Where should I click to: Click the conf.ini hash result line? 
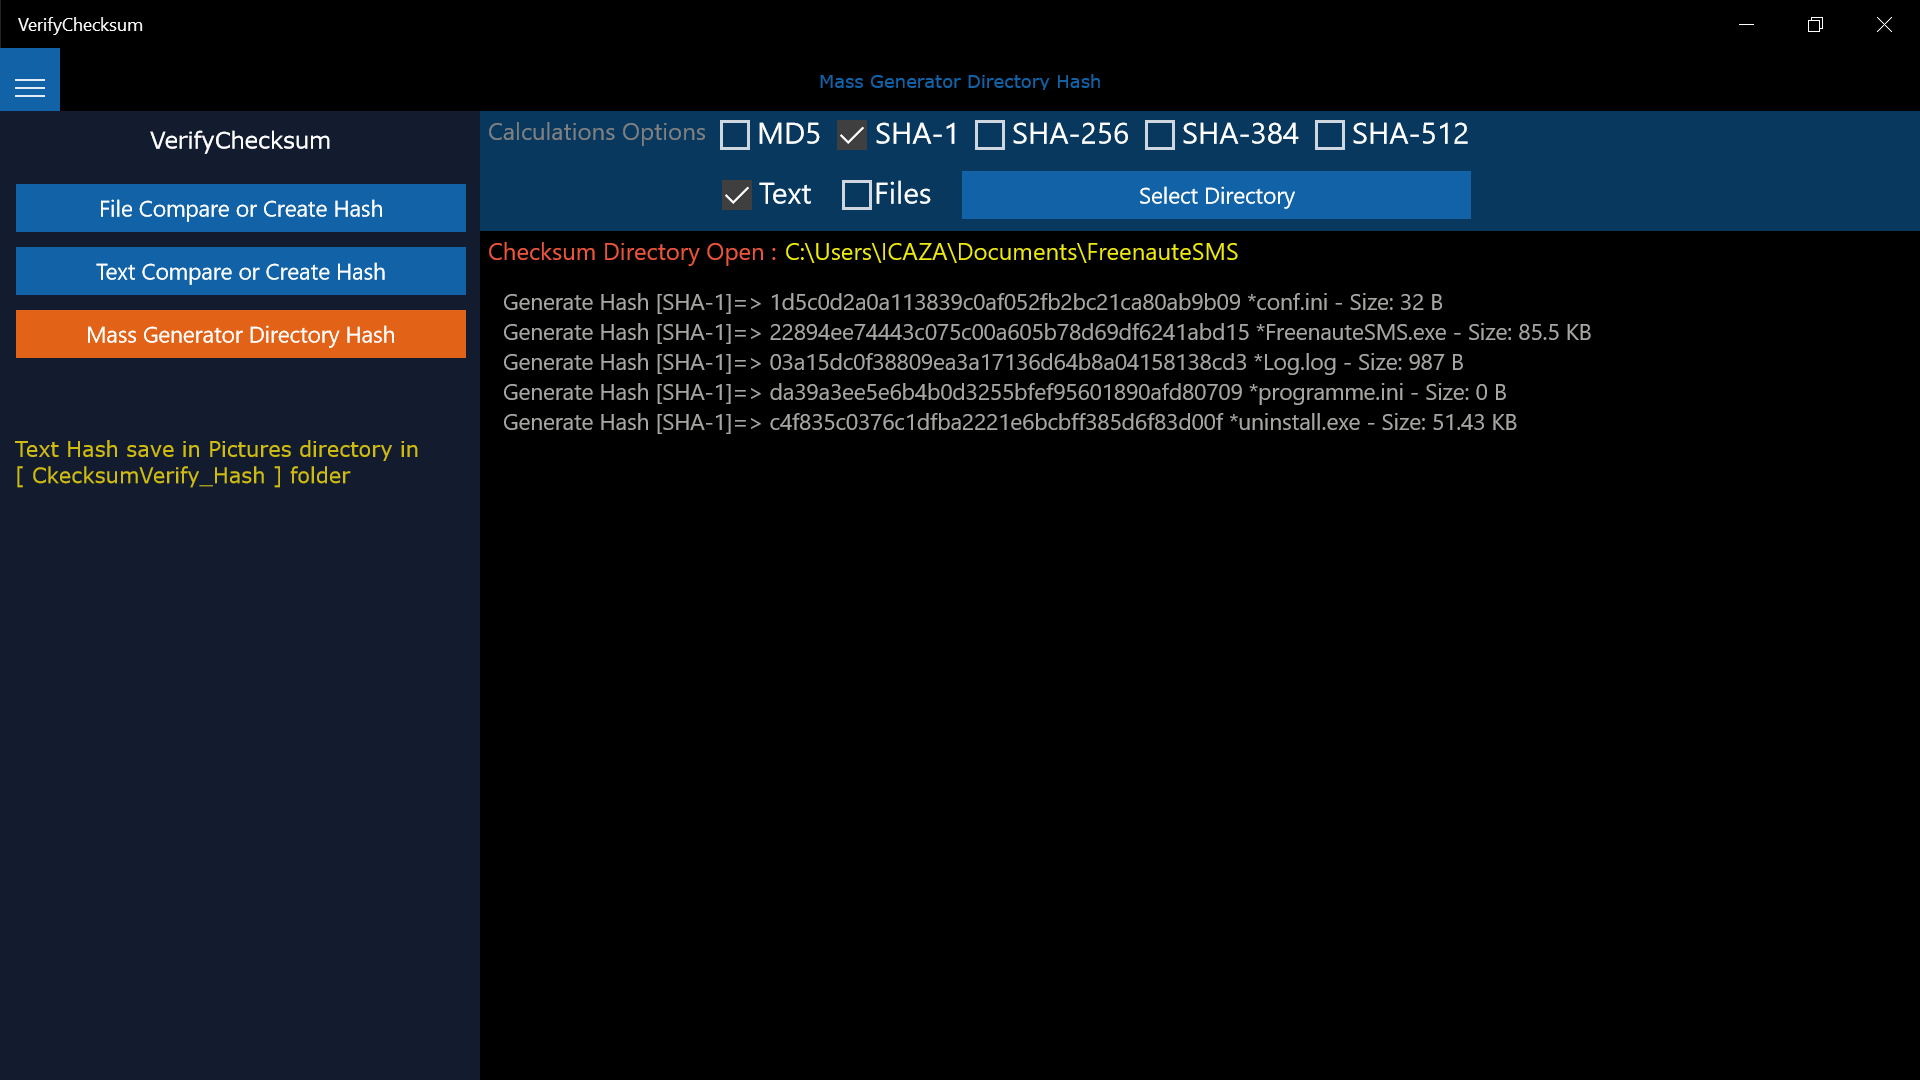972,302
